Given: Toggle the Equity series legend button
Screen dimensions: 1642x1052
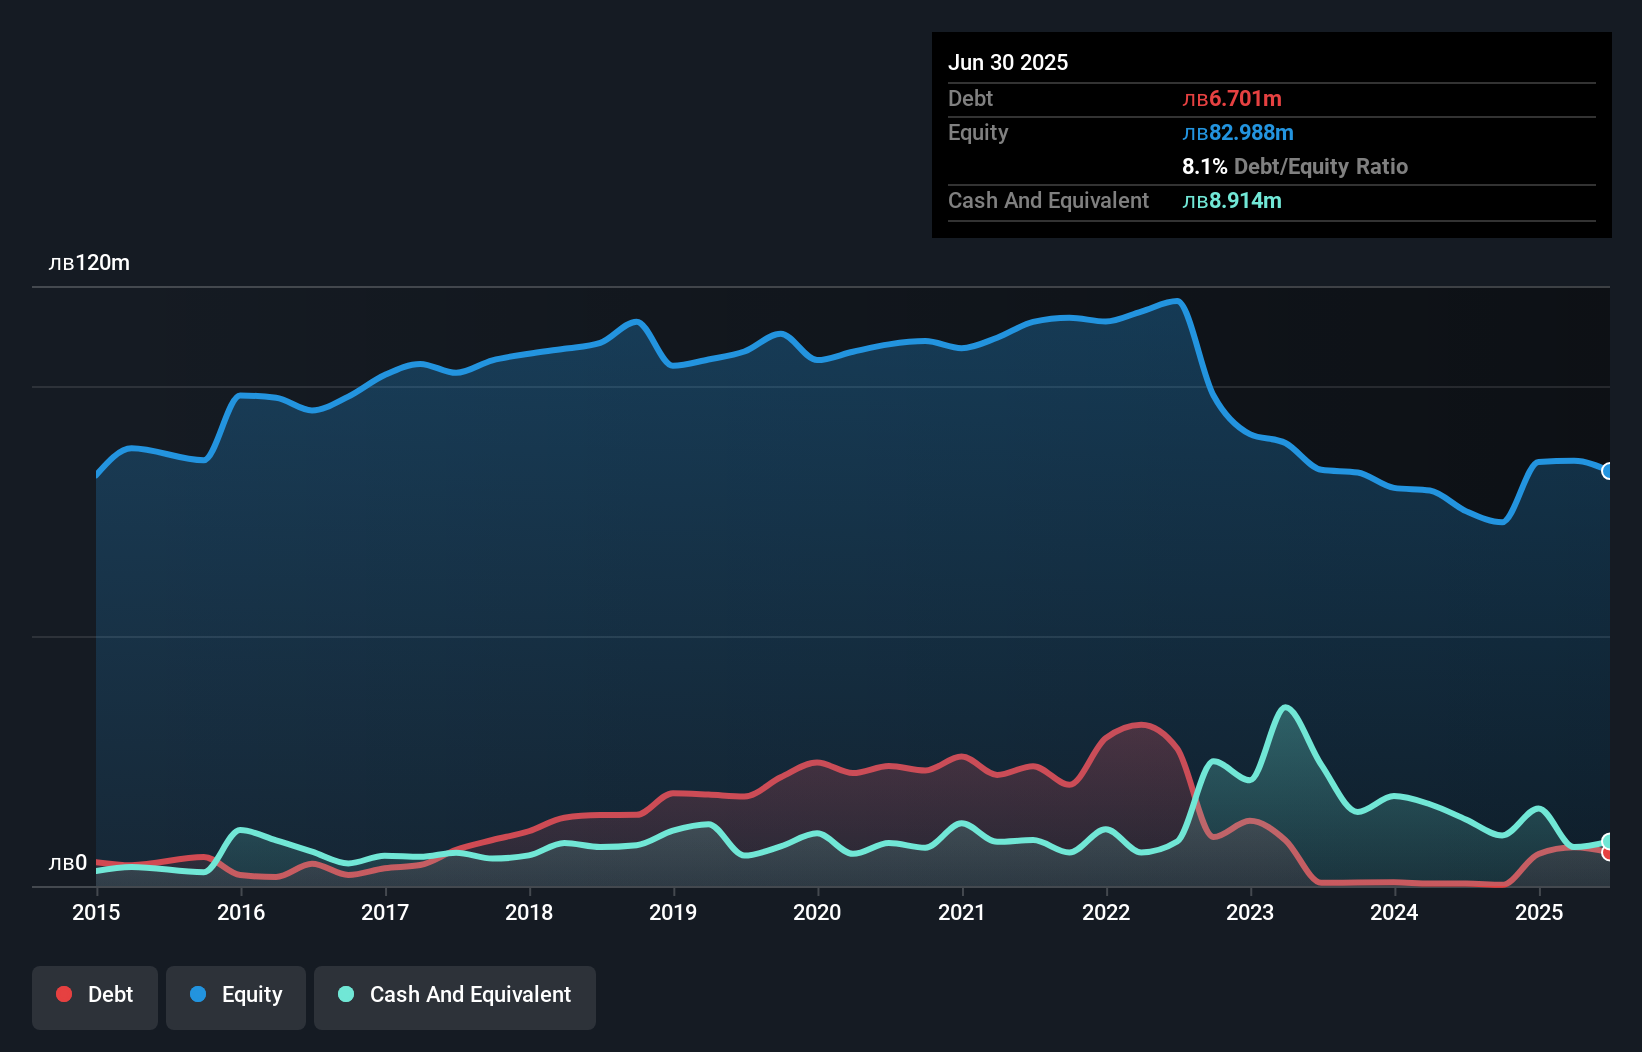Looking at the screenshot, I should pyautogui.click(x=236, y=996).
